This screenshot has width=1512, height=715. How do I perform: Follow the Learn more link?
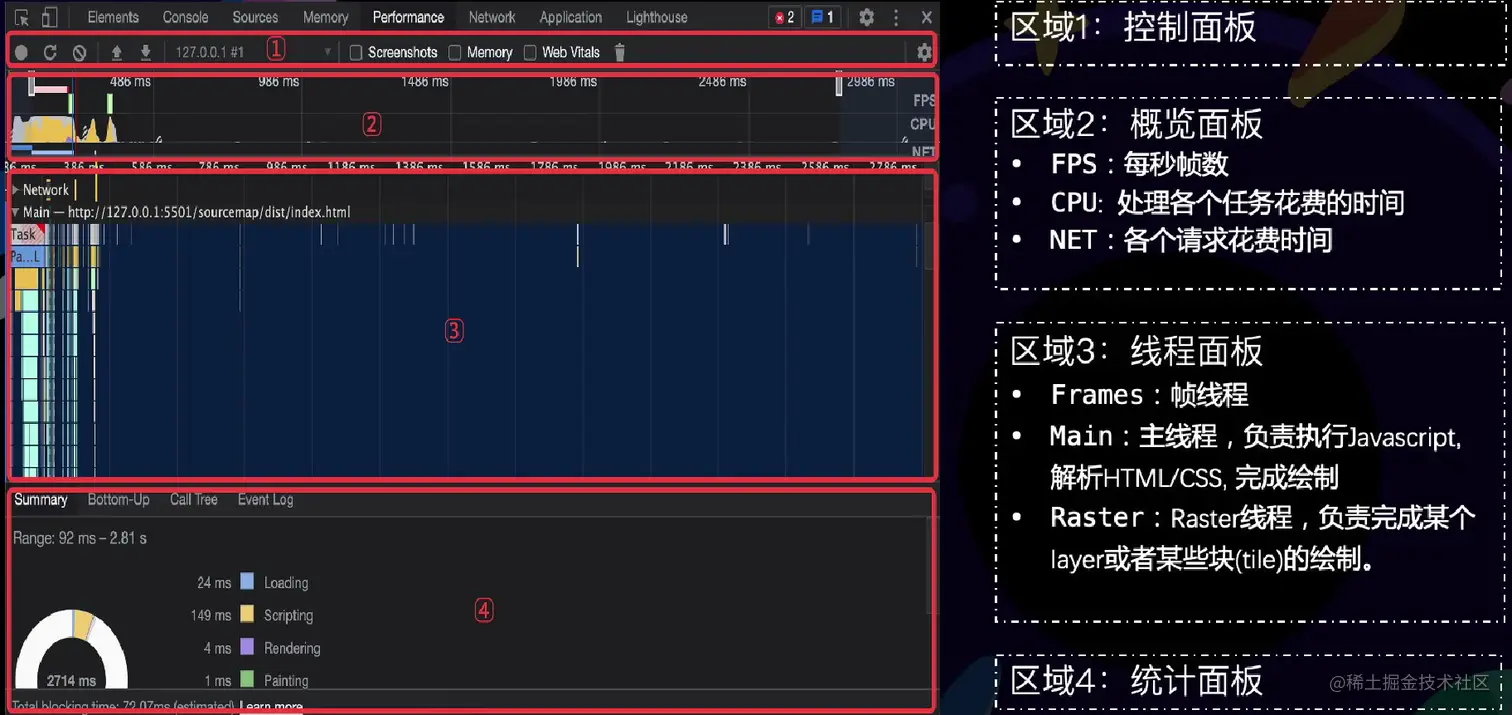tap(271, 707)
